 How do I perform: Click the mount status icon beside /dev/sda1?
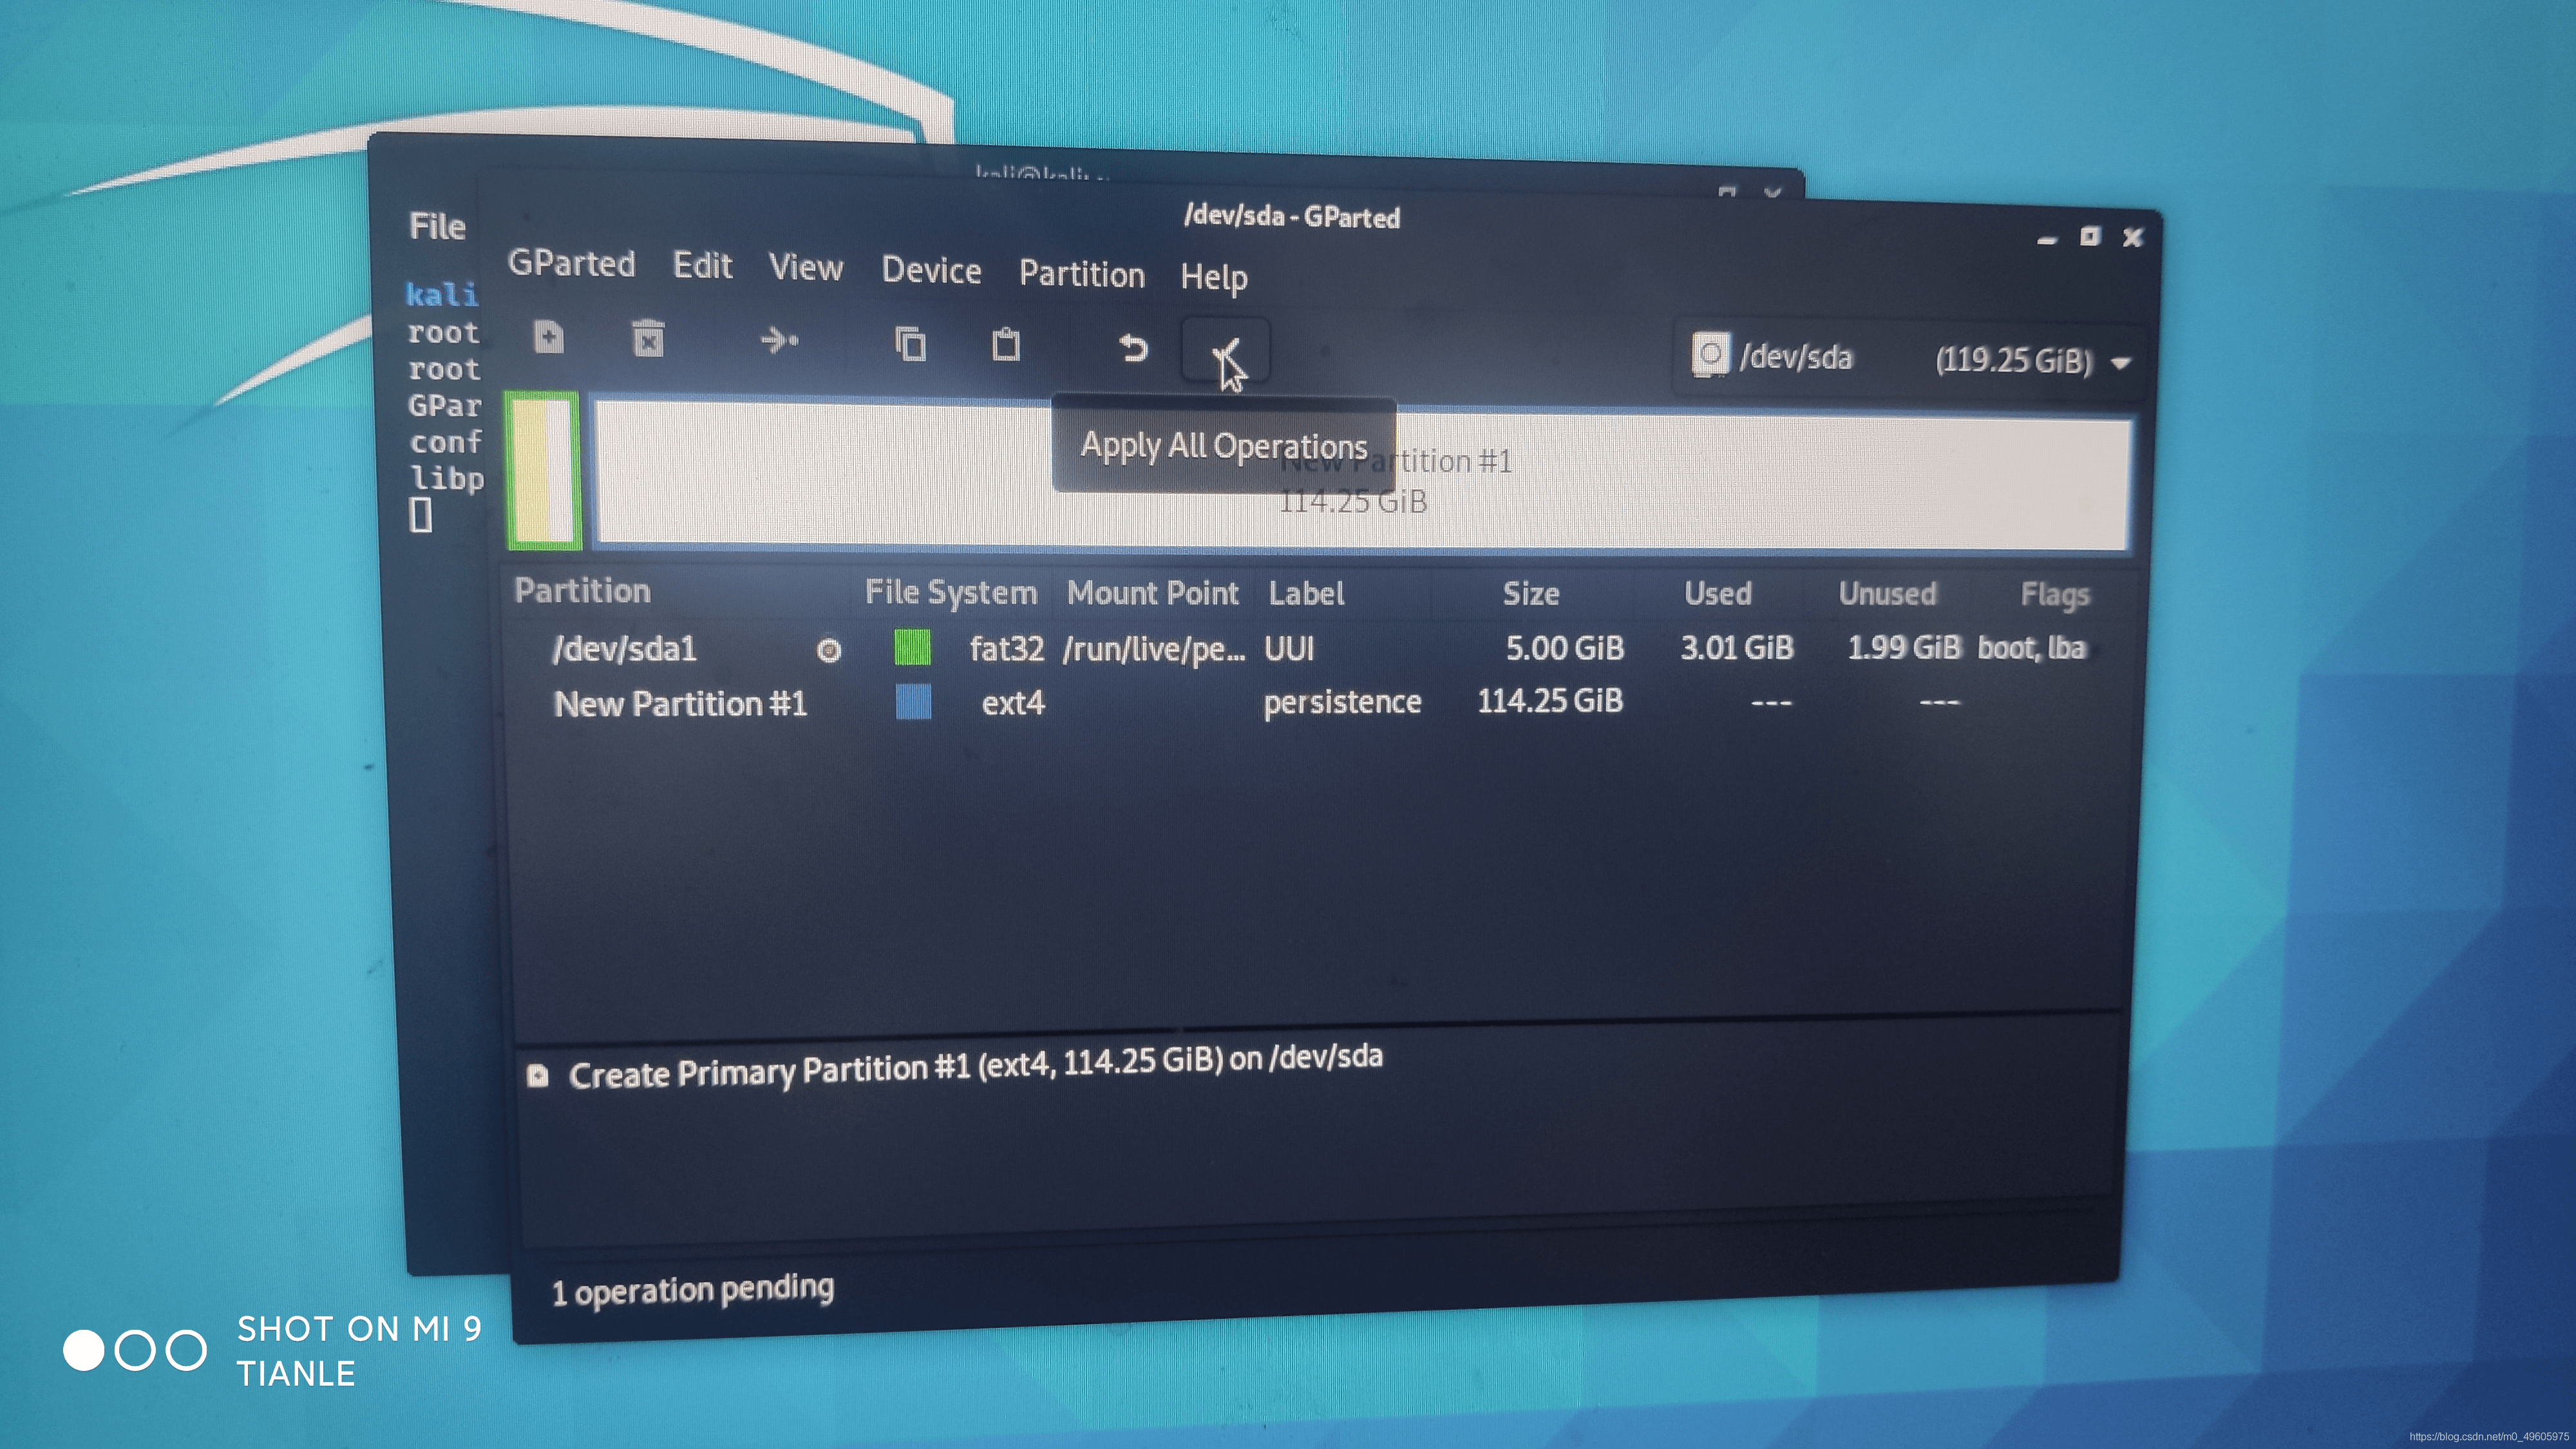click(829, 651)
